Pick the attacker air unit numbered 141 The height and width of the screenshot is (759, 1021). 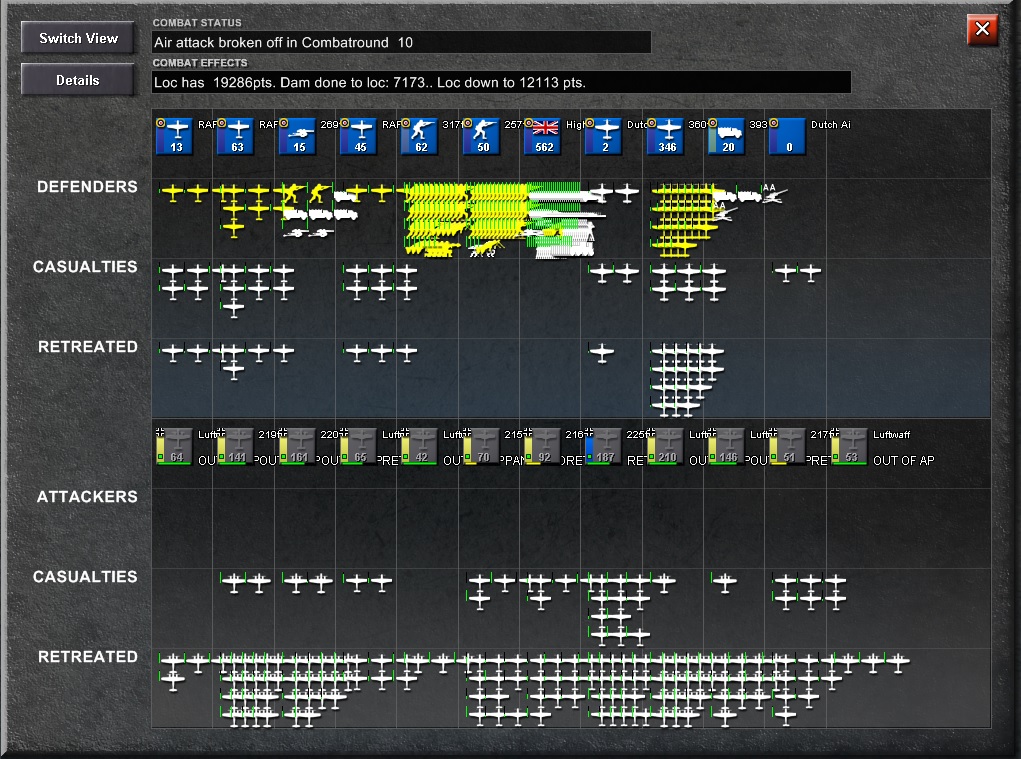tap(236, 447)
